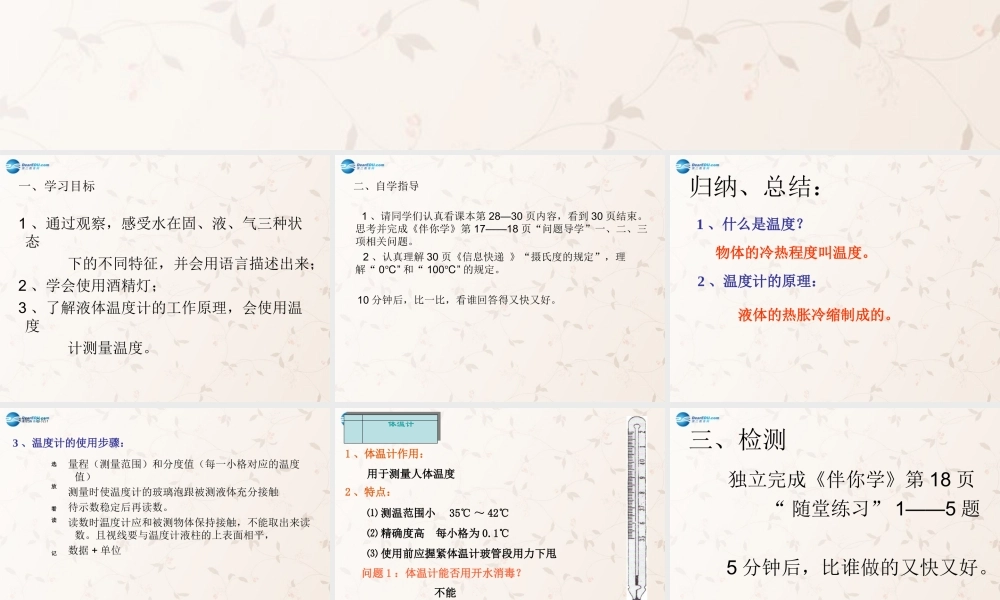Image resolution: width=1000 pixels, height=600 pixels.
Task: Click '⑵ 精确度高 每小格为 0.1℃'
Action: click(438, 533)
